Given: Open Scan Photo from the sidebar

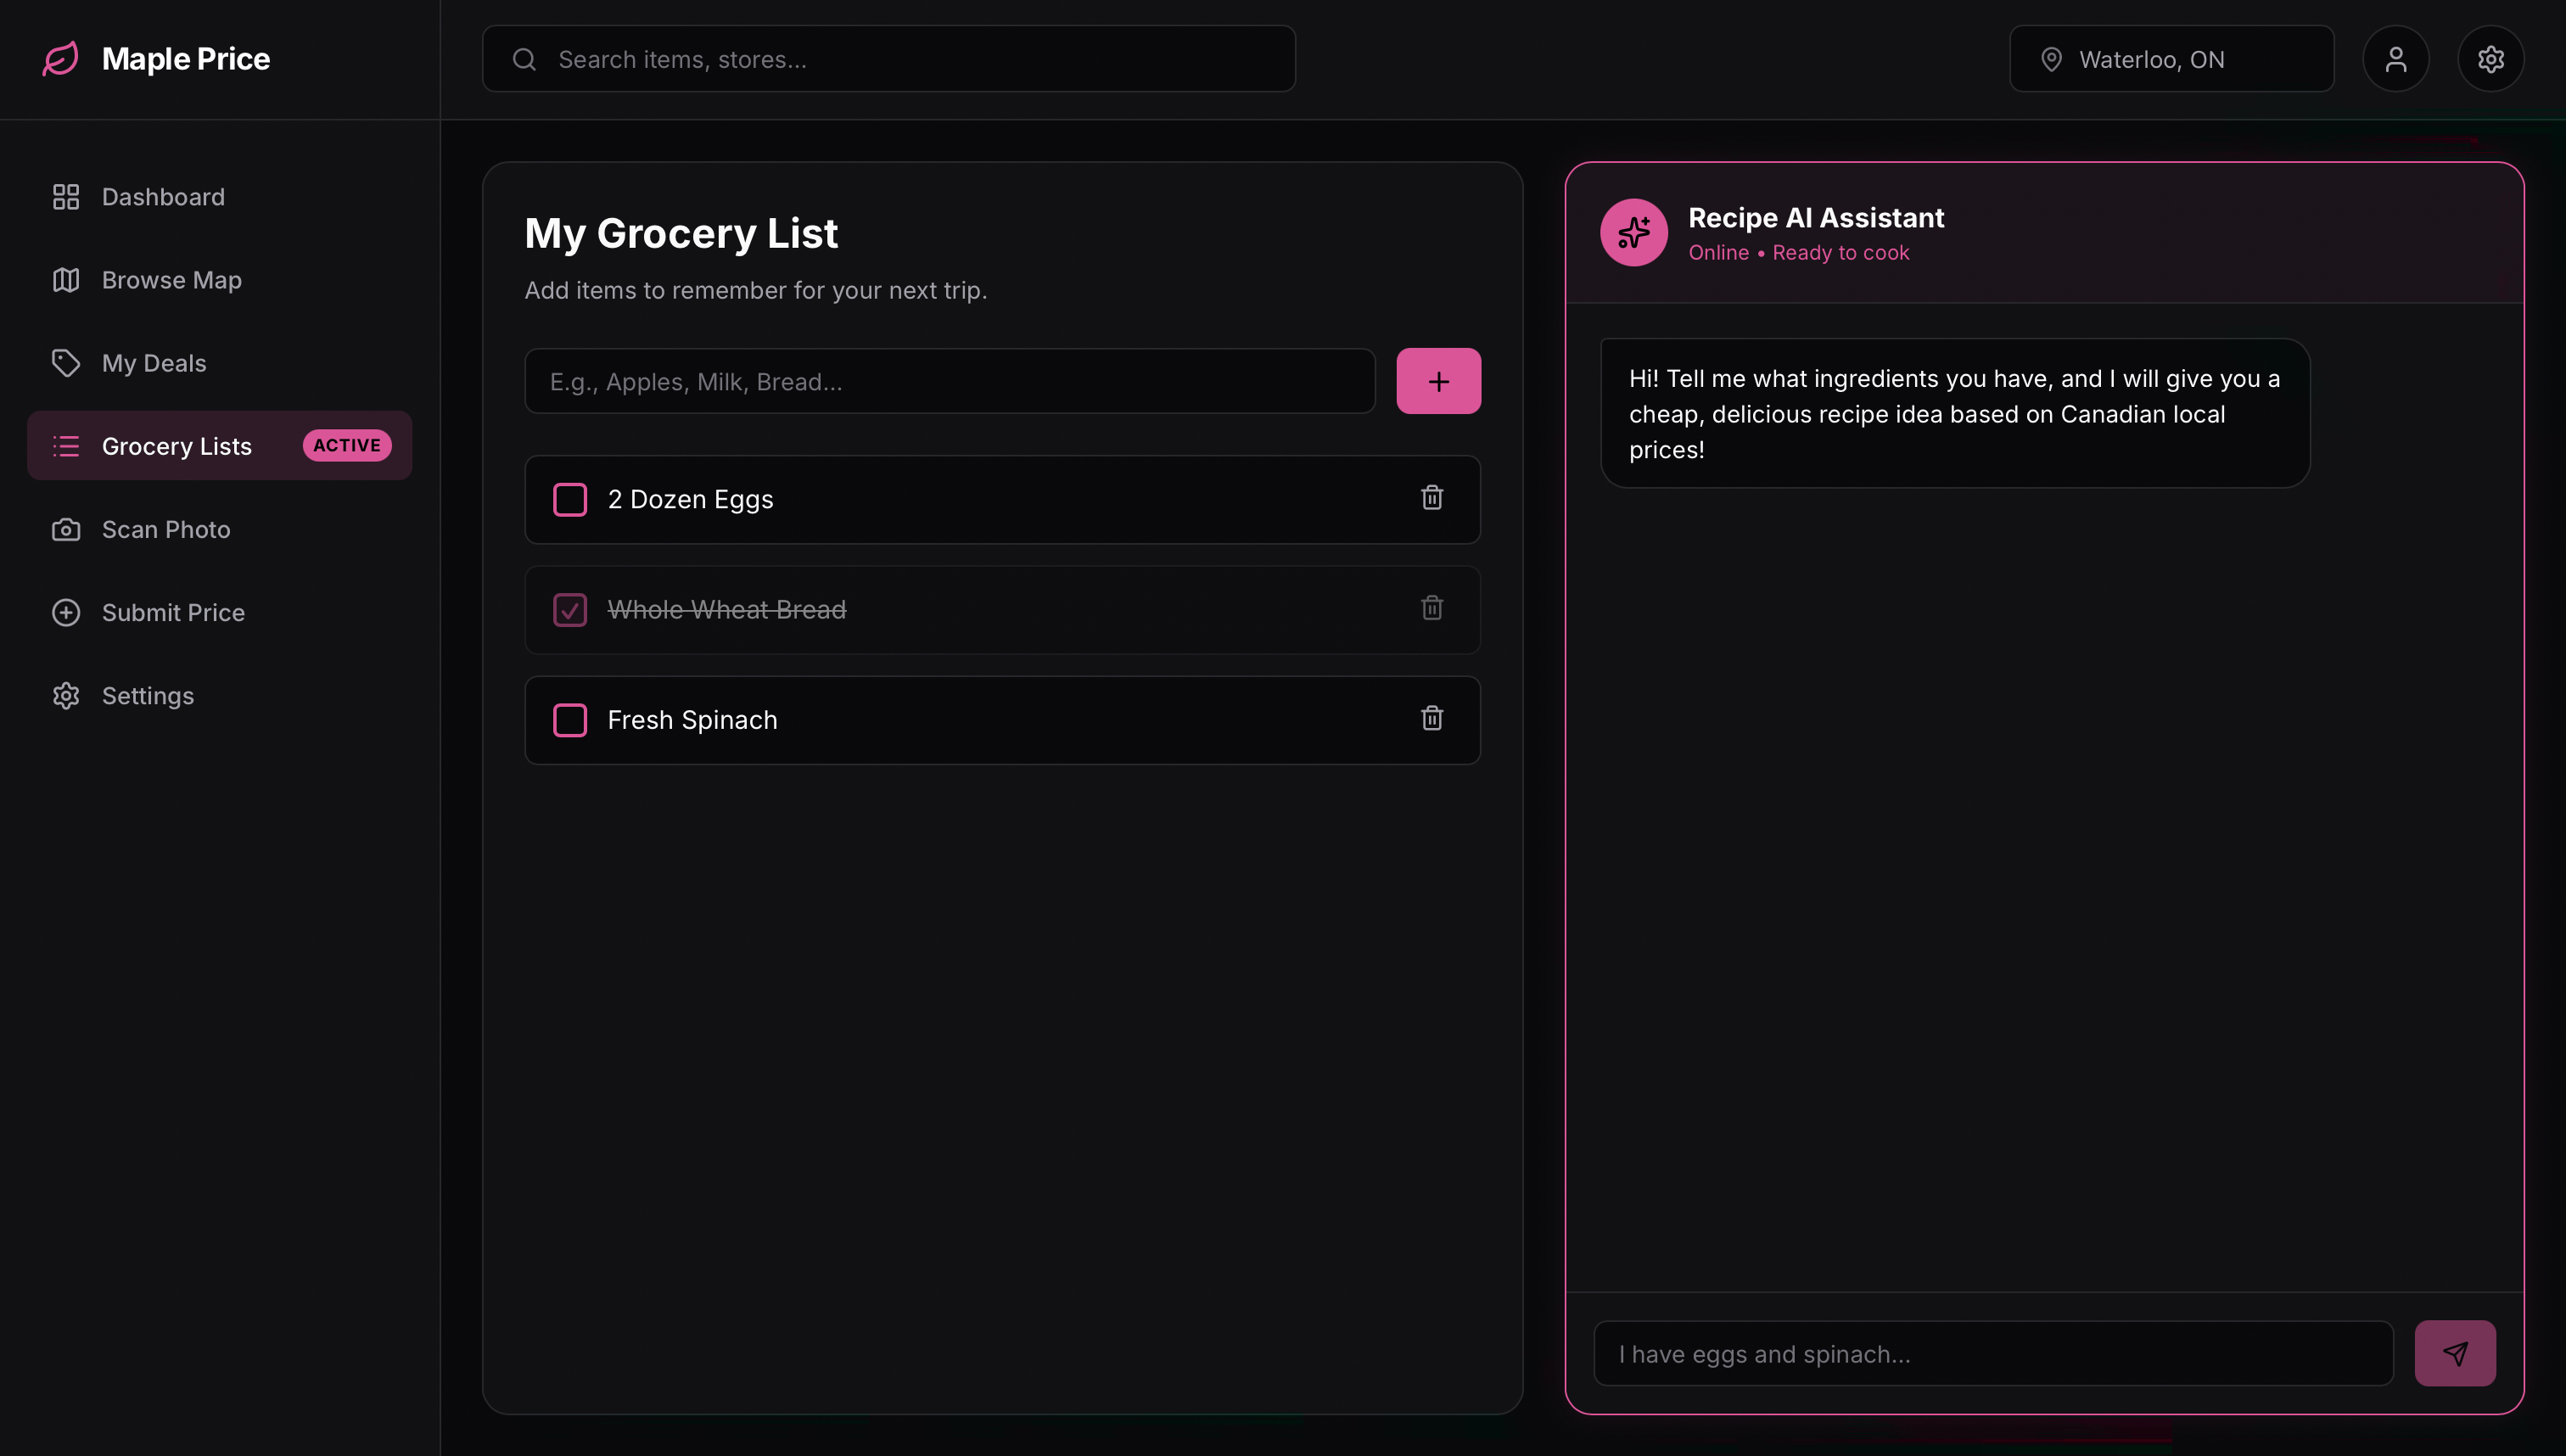Looking at the screenshot, I should pos(166,529).
